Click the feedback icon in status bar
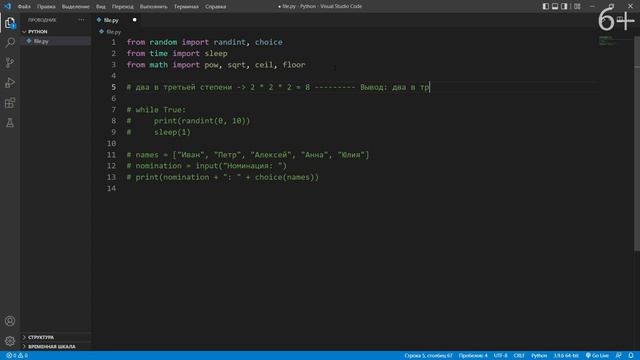Image resolution: width=640 pixels, height=360 pixels. (x=618, y=356)
